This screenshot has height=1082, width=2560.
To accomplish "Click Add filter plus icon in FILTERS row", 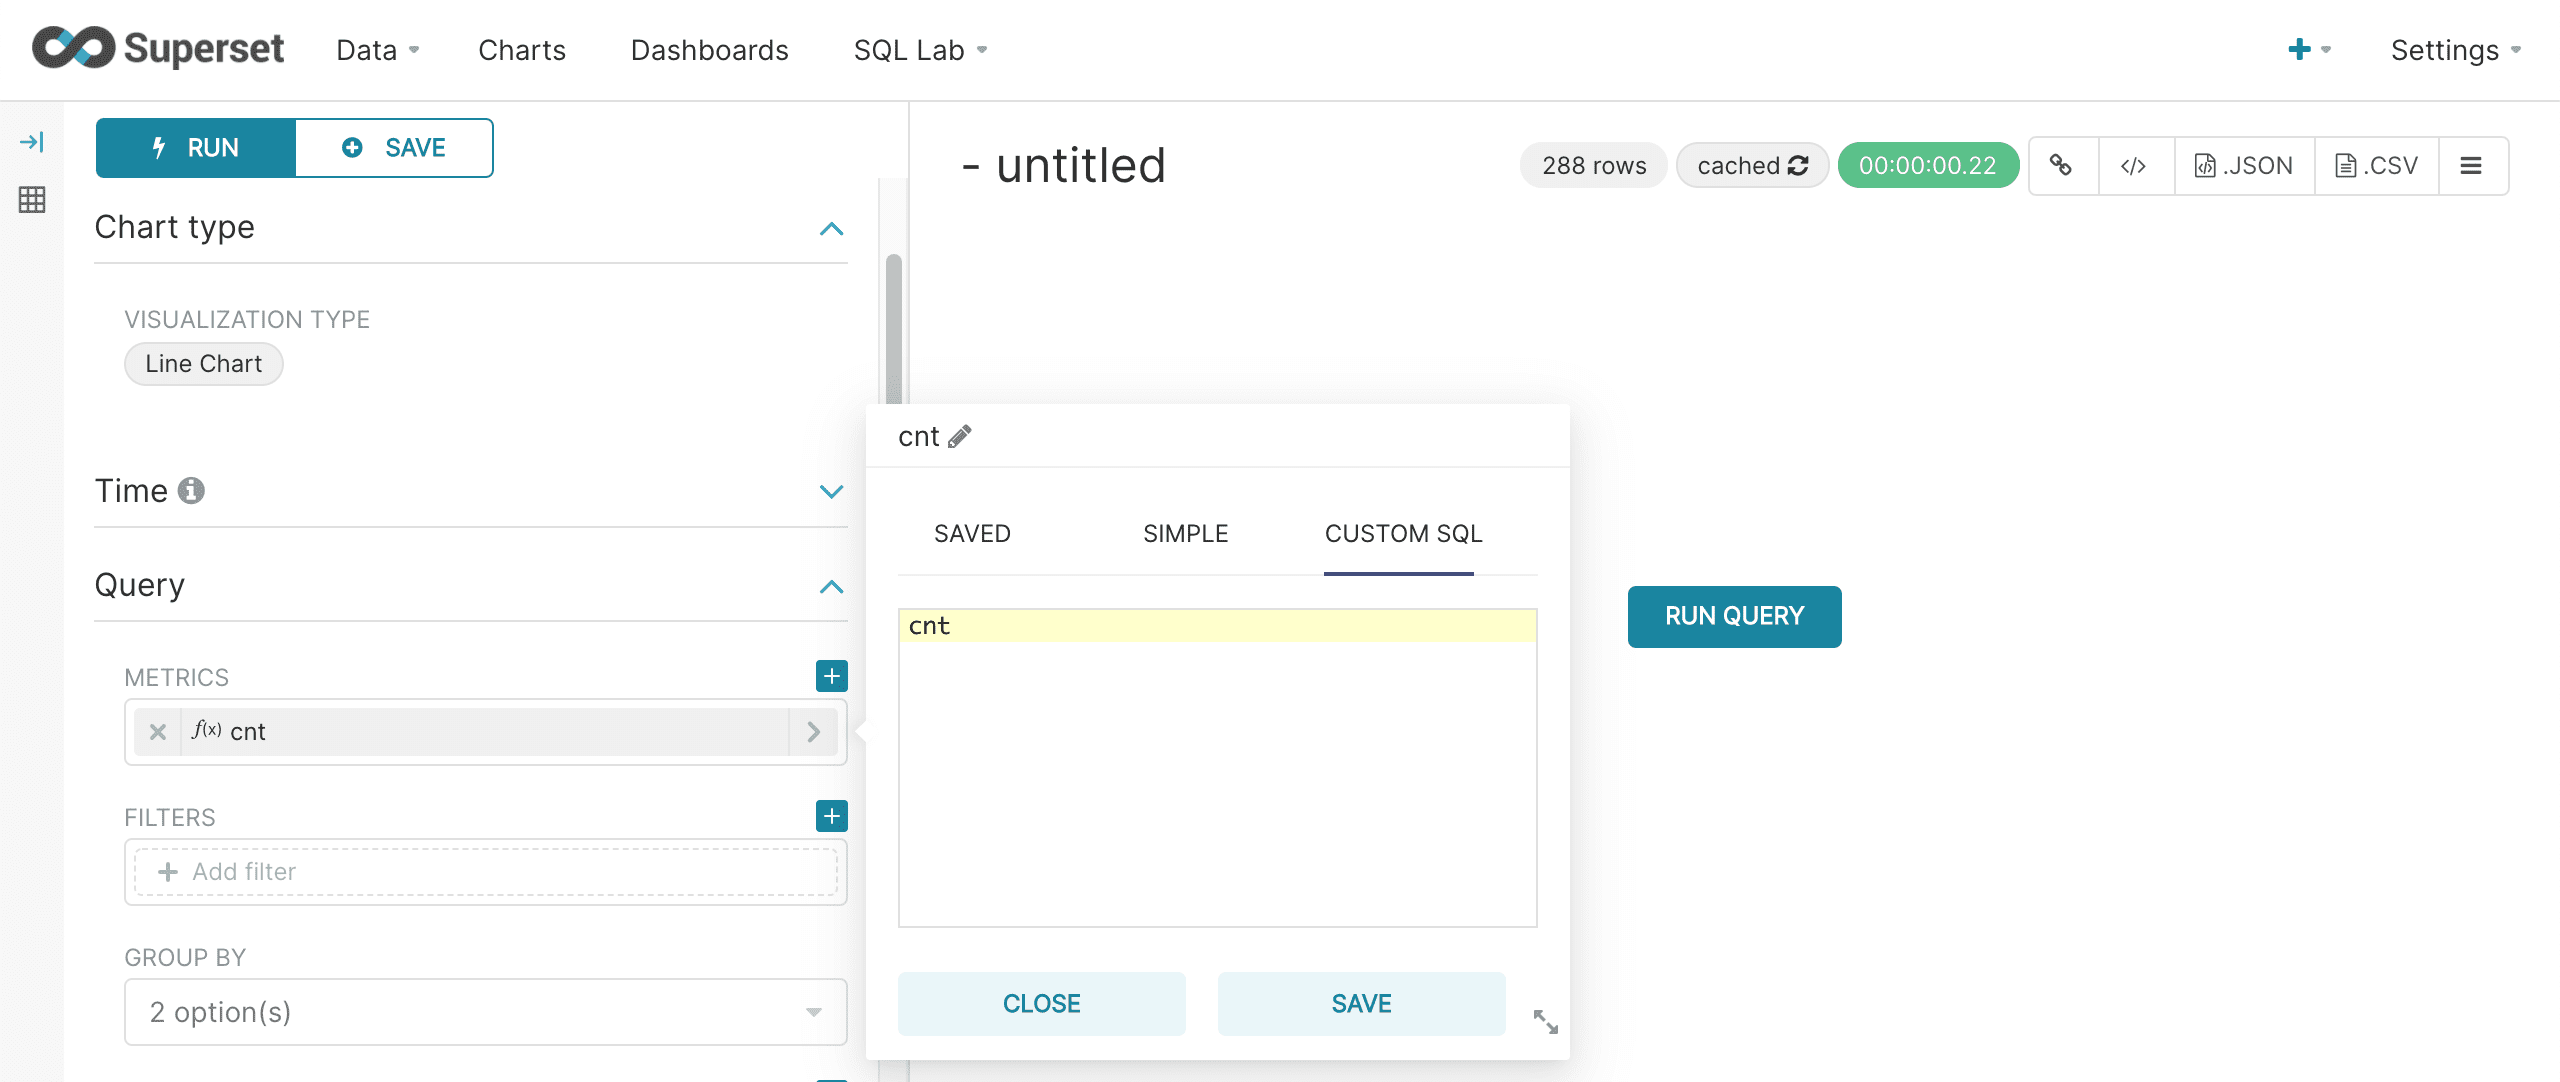I will (831, 816).
